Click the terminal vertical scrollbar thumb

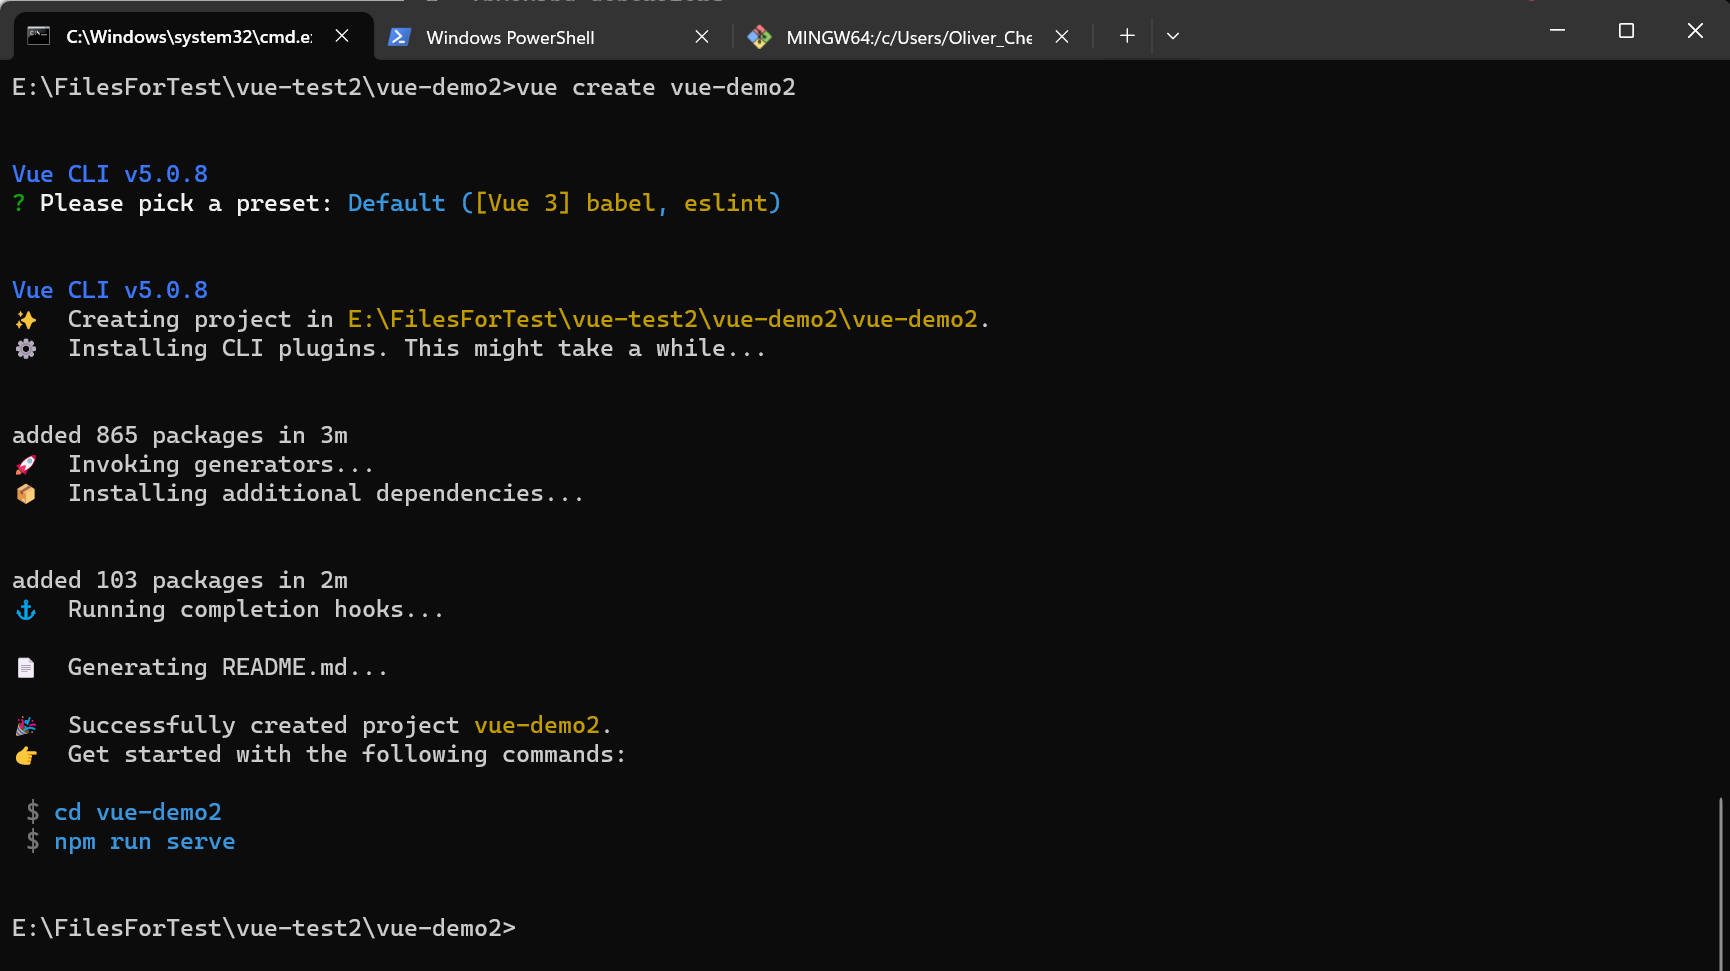click(x=1721, y=883)
